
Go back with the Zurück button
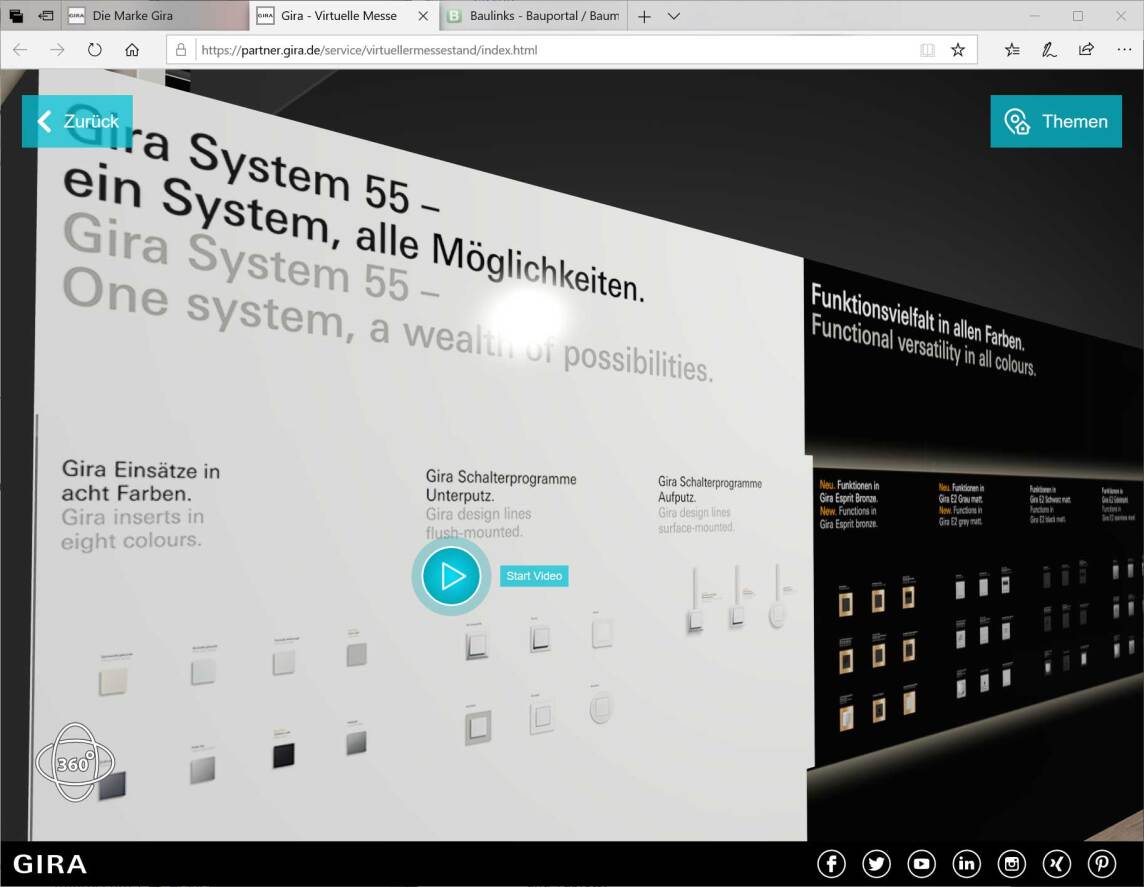pos(77,121)
